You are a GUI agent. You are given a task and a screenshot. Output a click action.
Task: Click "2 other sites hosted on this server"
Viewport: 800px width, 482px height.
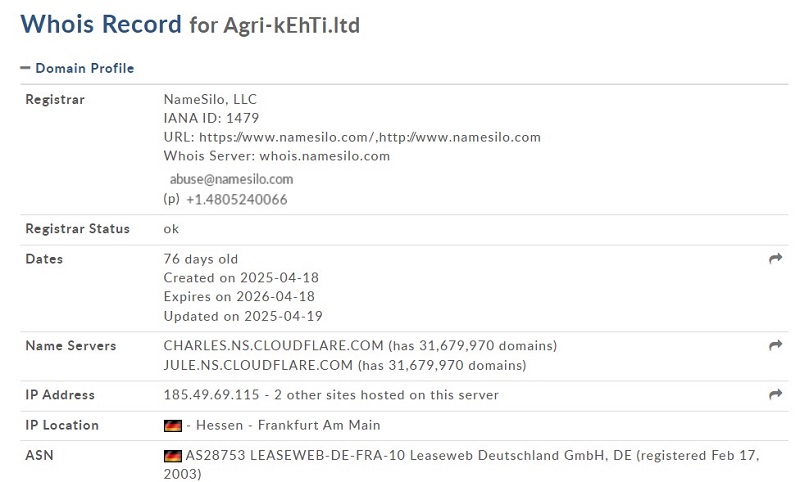(x=386, y=395)
